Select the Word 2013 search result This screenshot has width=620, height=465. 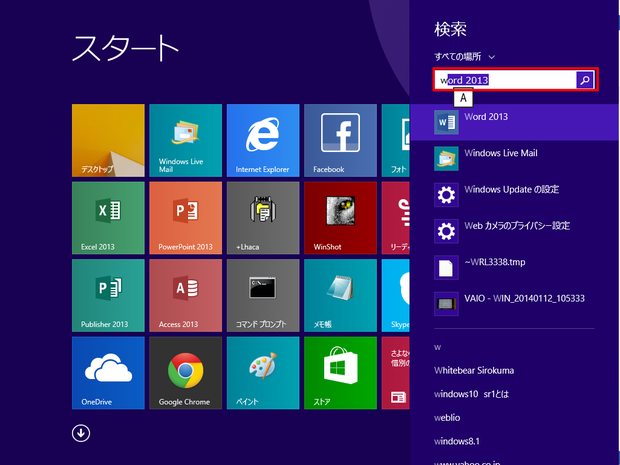click(514, 122)
